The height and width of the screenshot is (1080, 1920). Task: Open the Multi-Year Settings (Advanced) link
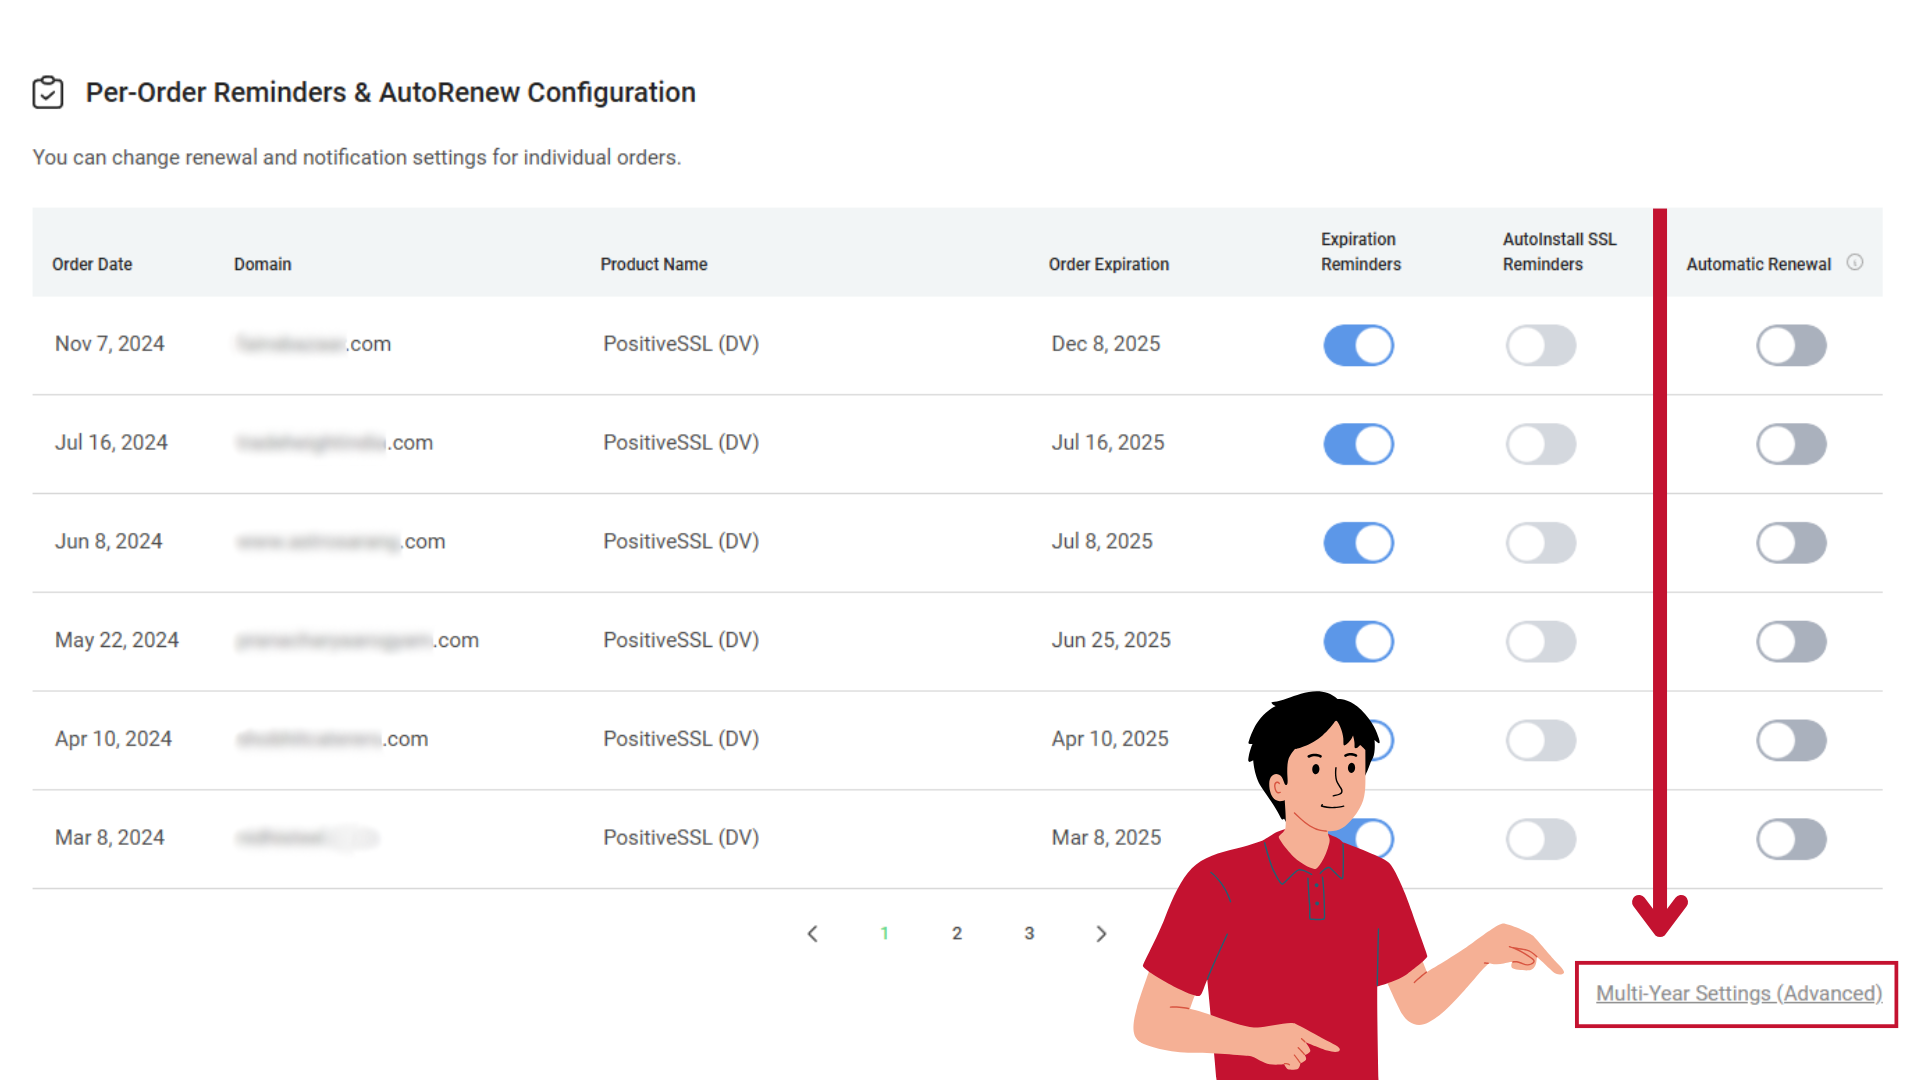click(x=1738, y=993)
